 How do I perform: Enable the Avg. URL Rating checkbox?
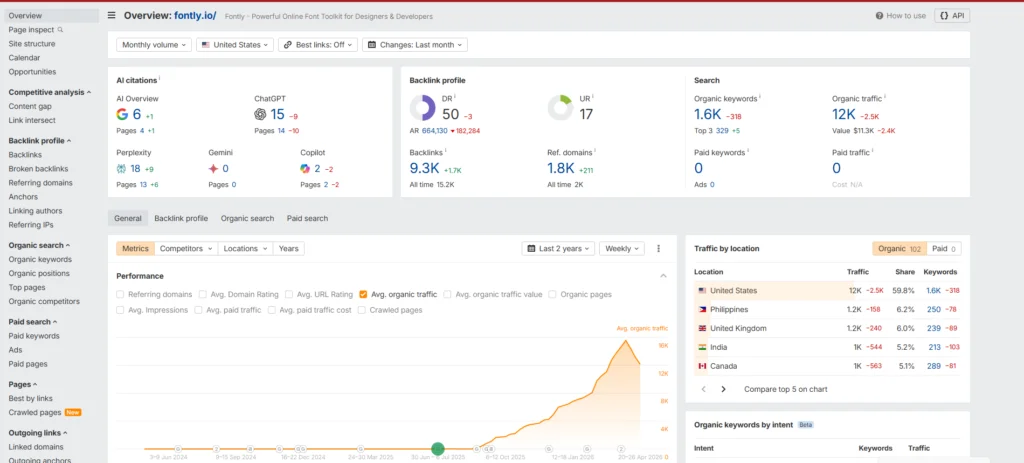[289, 295]
